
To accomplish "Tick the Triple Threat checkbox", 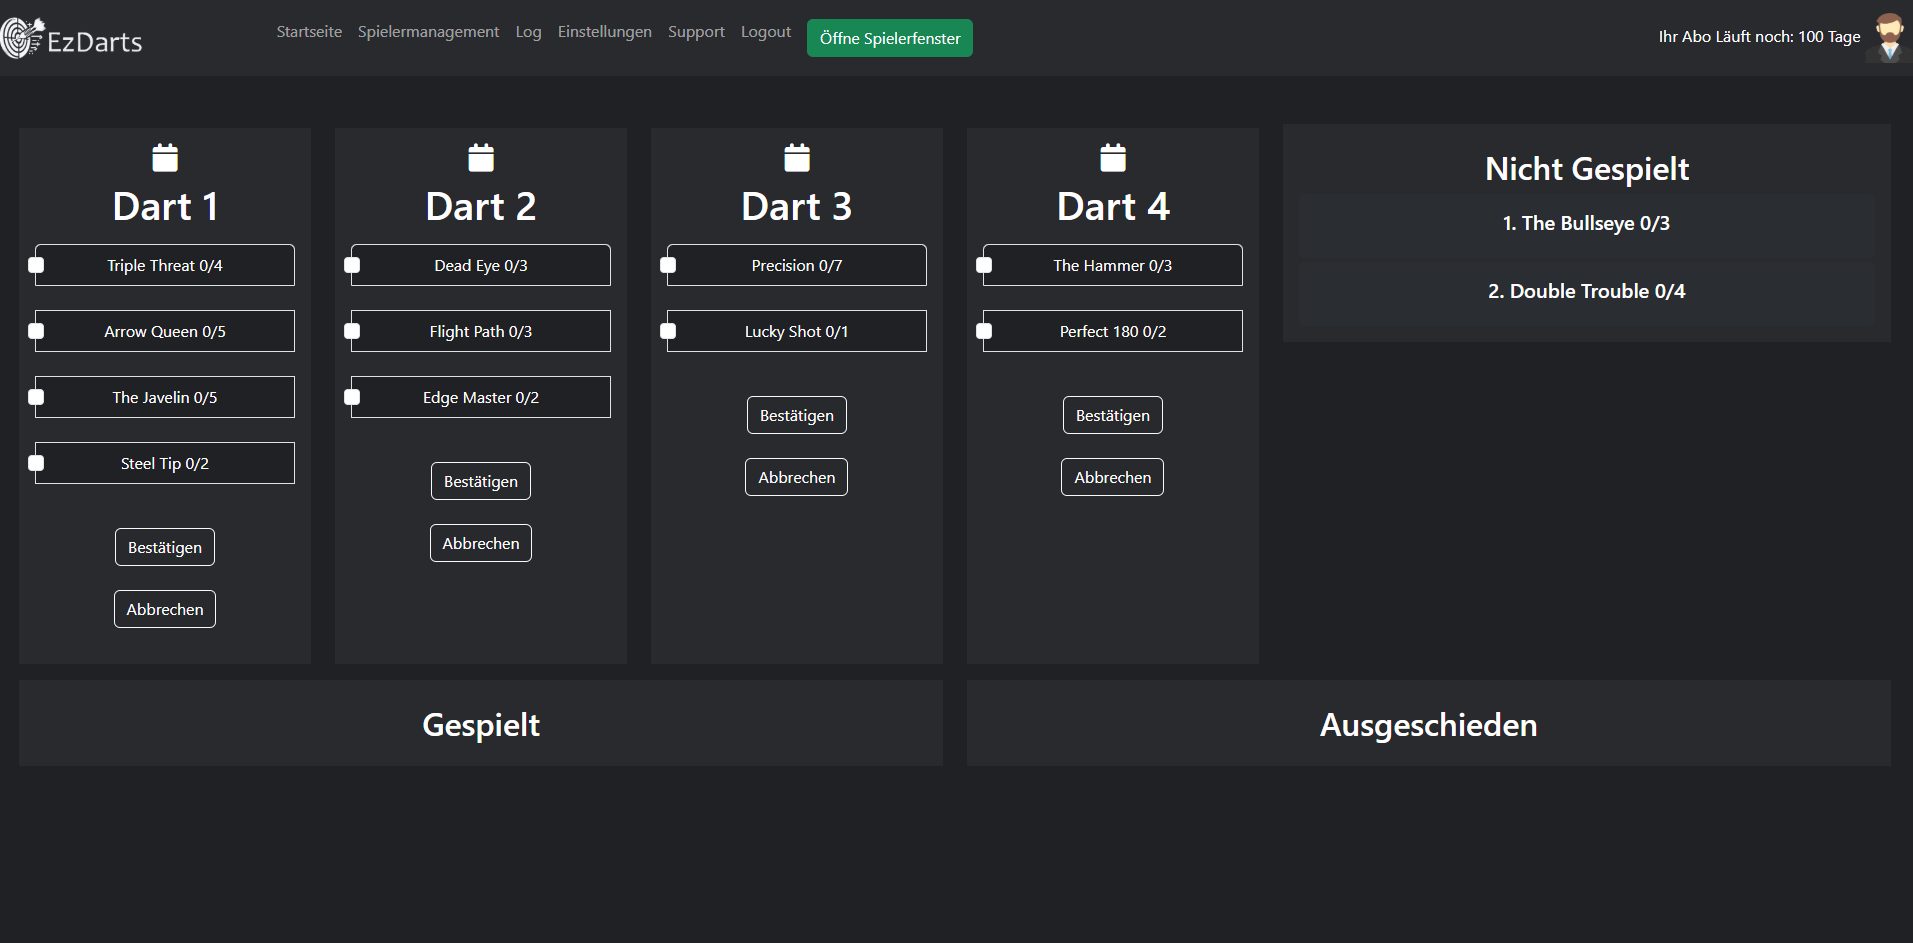I will [x=36, y=265].
